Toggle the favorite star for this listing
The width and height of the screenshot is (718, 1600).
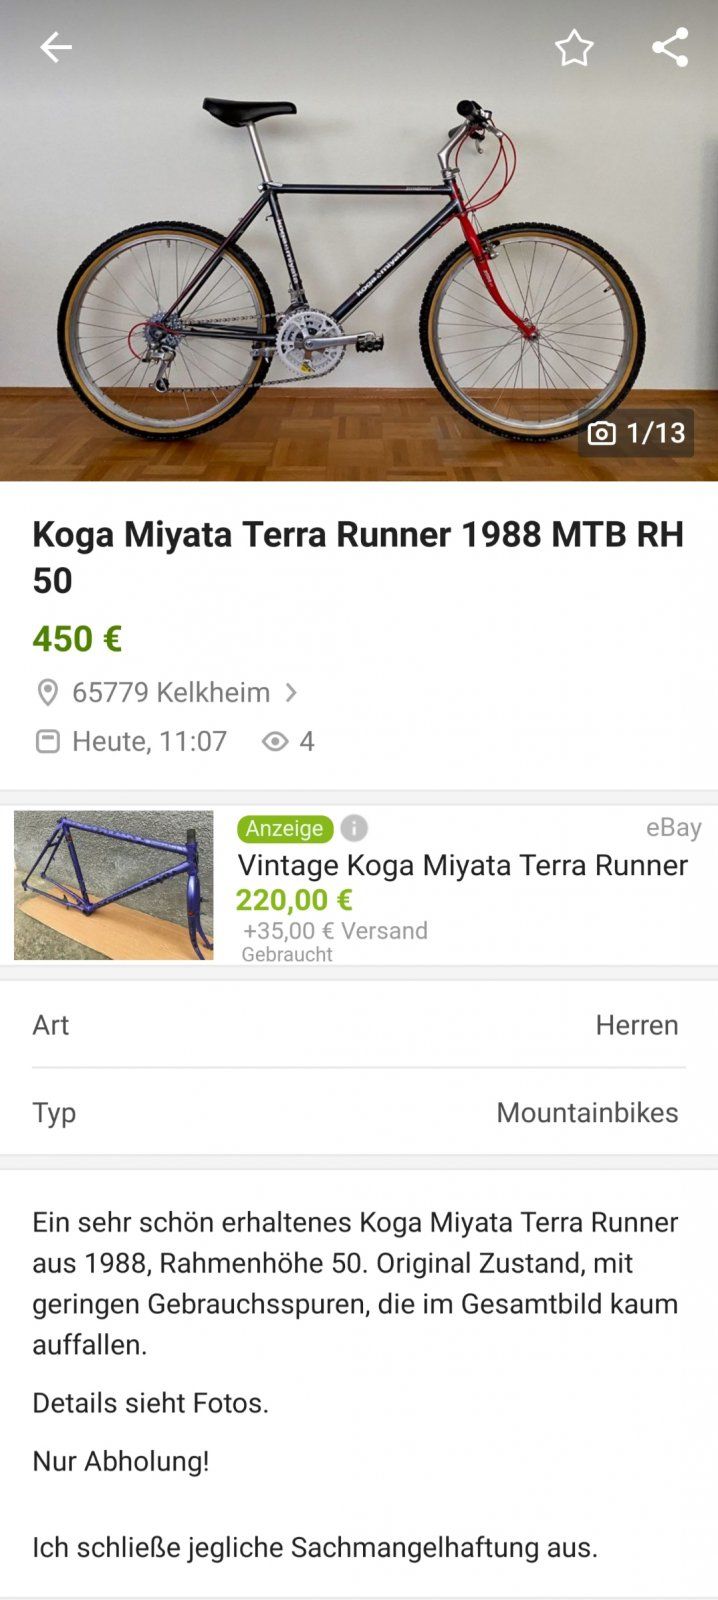click(x=574, y=48)
